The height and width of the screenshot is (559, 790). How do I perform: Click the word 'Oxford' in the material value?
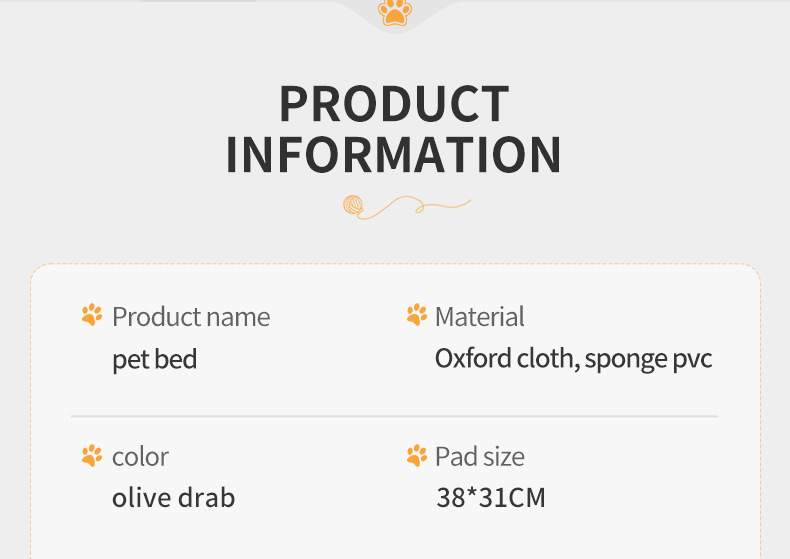click(473, 358)
